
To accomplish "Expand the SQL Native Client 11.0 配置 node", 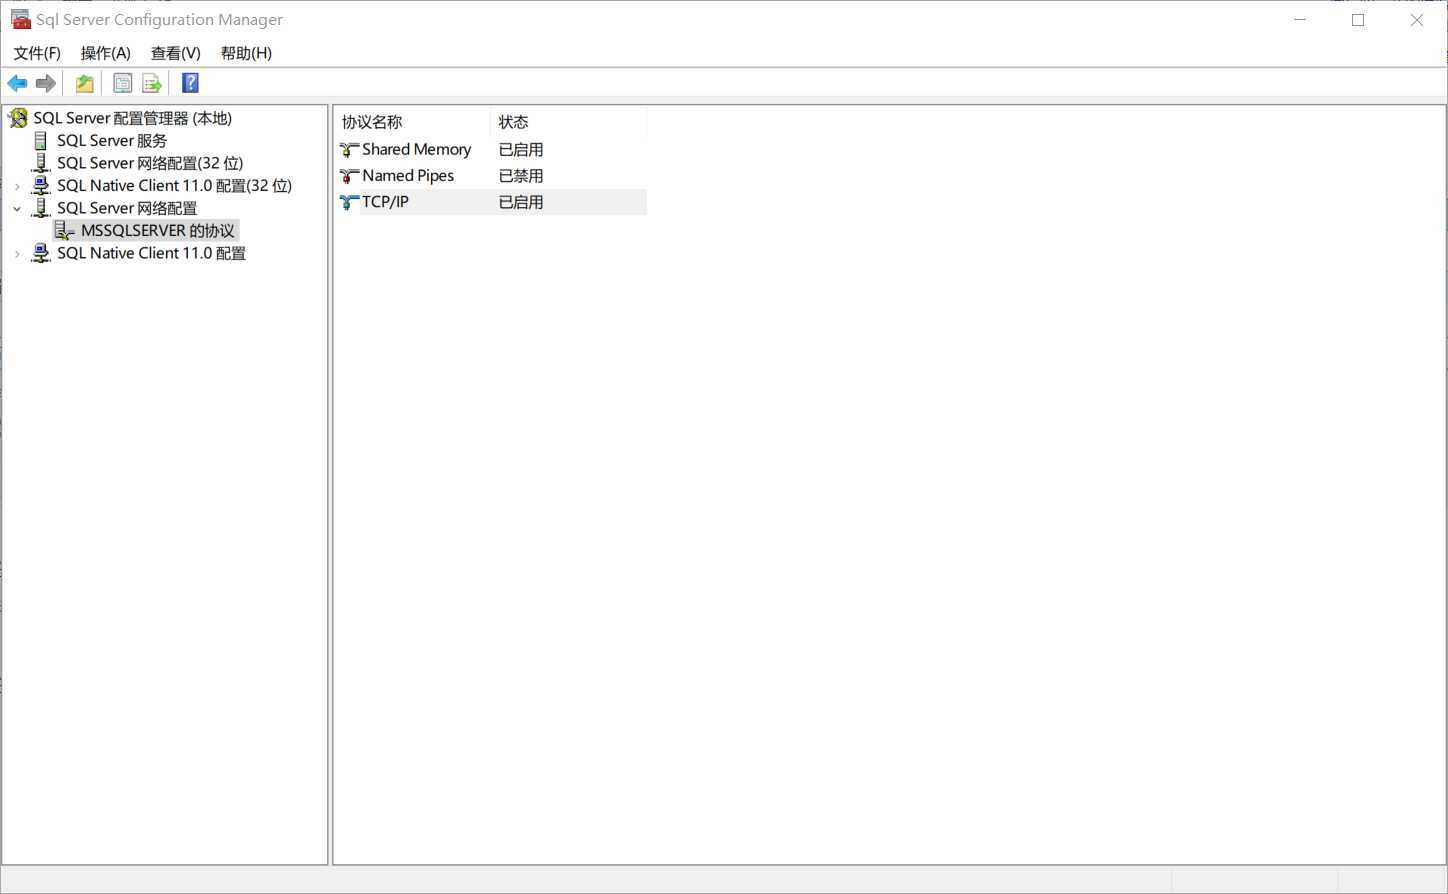I will coord(17,254).
